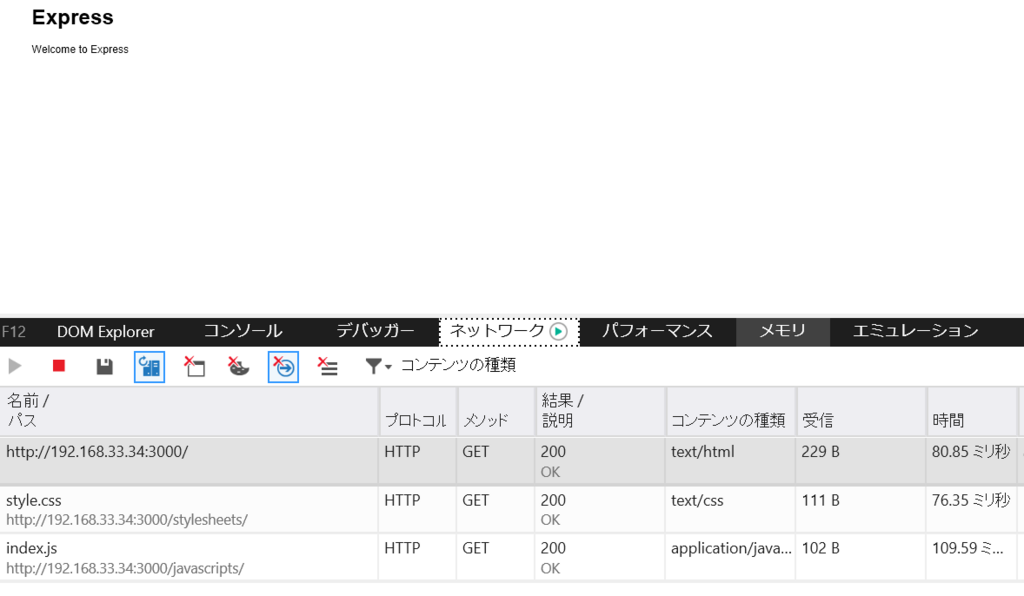Switch to the デバッガー tab

pos(375,332)
